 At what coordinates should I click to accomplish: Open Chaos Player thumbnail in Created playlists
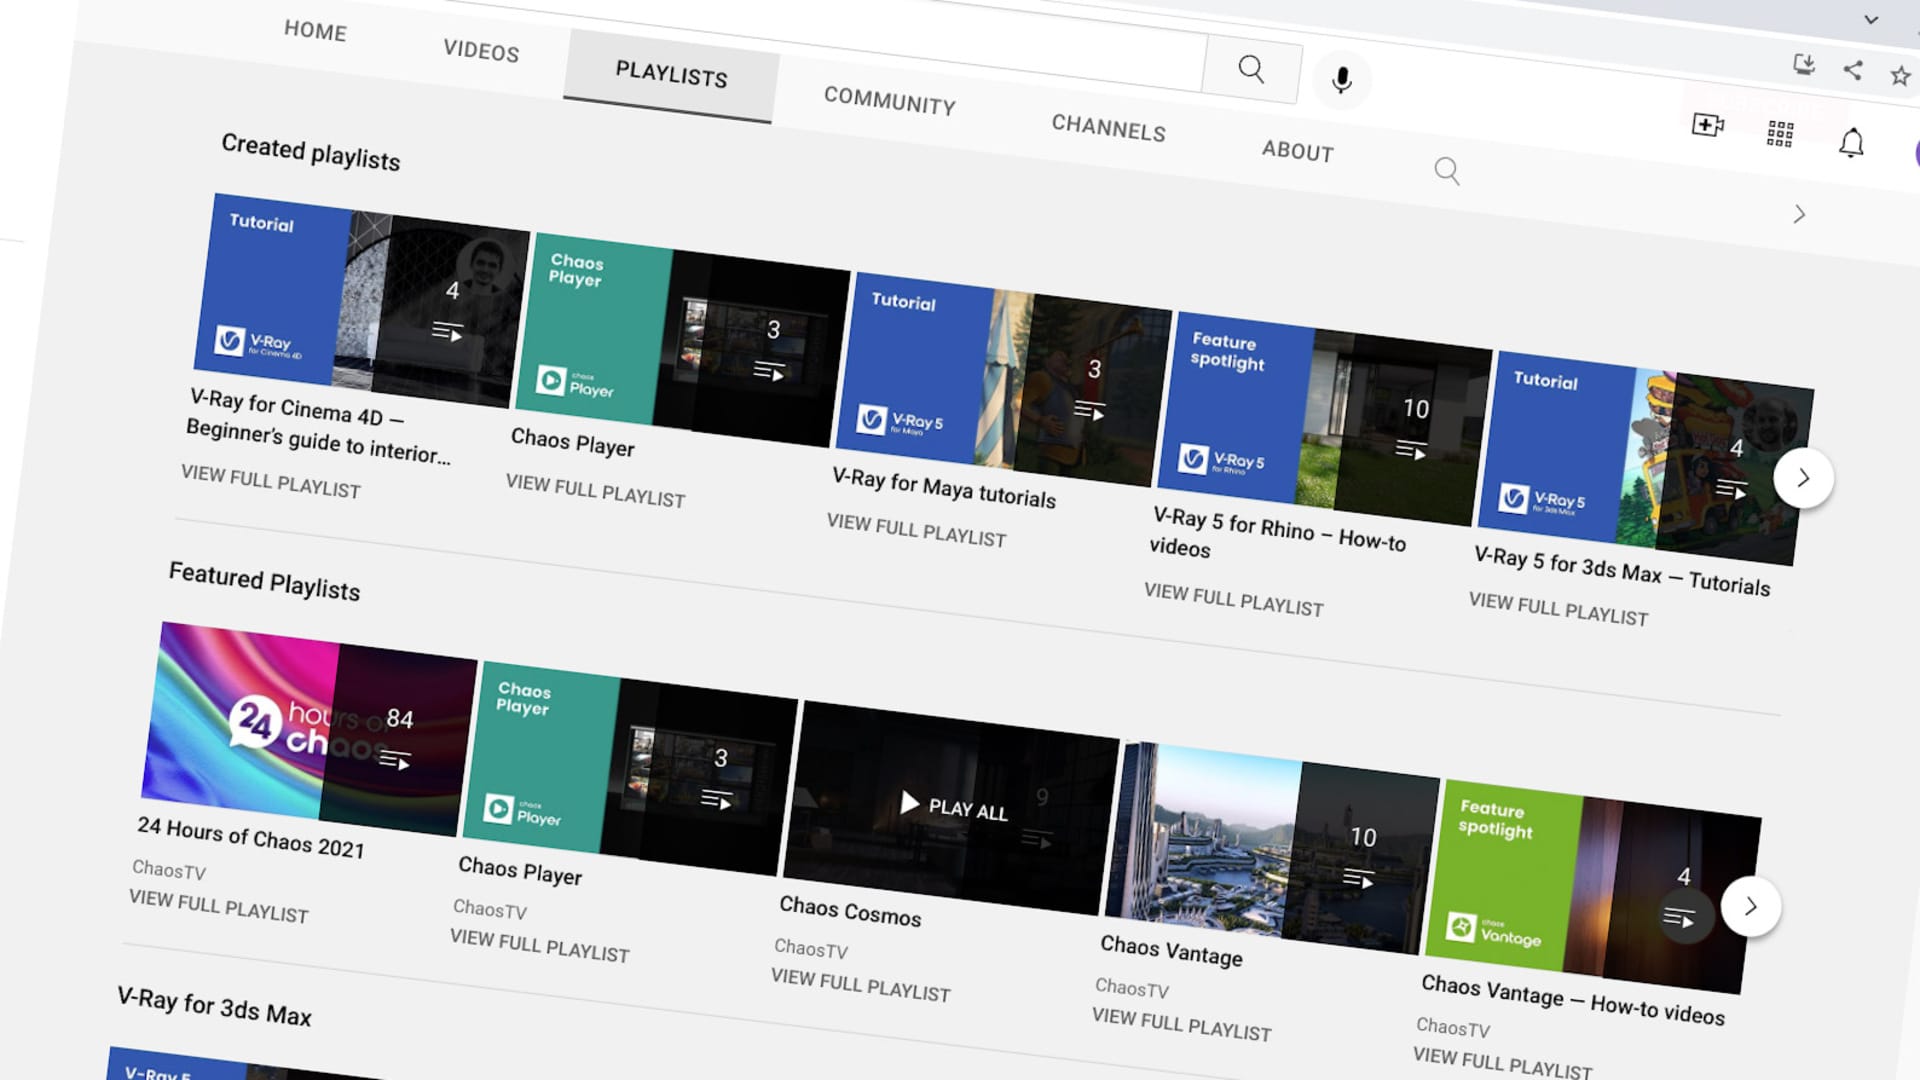(682, 340)
